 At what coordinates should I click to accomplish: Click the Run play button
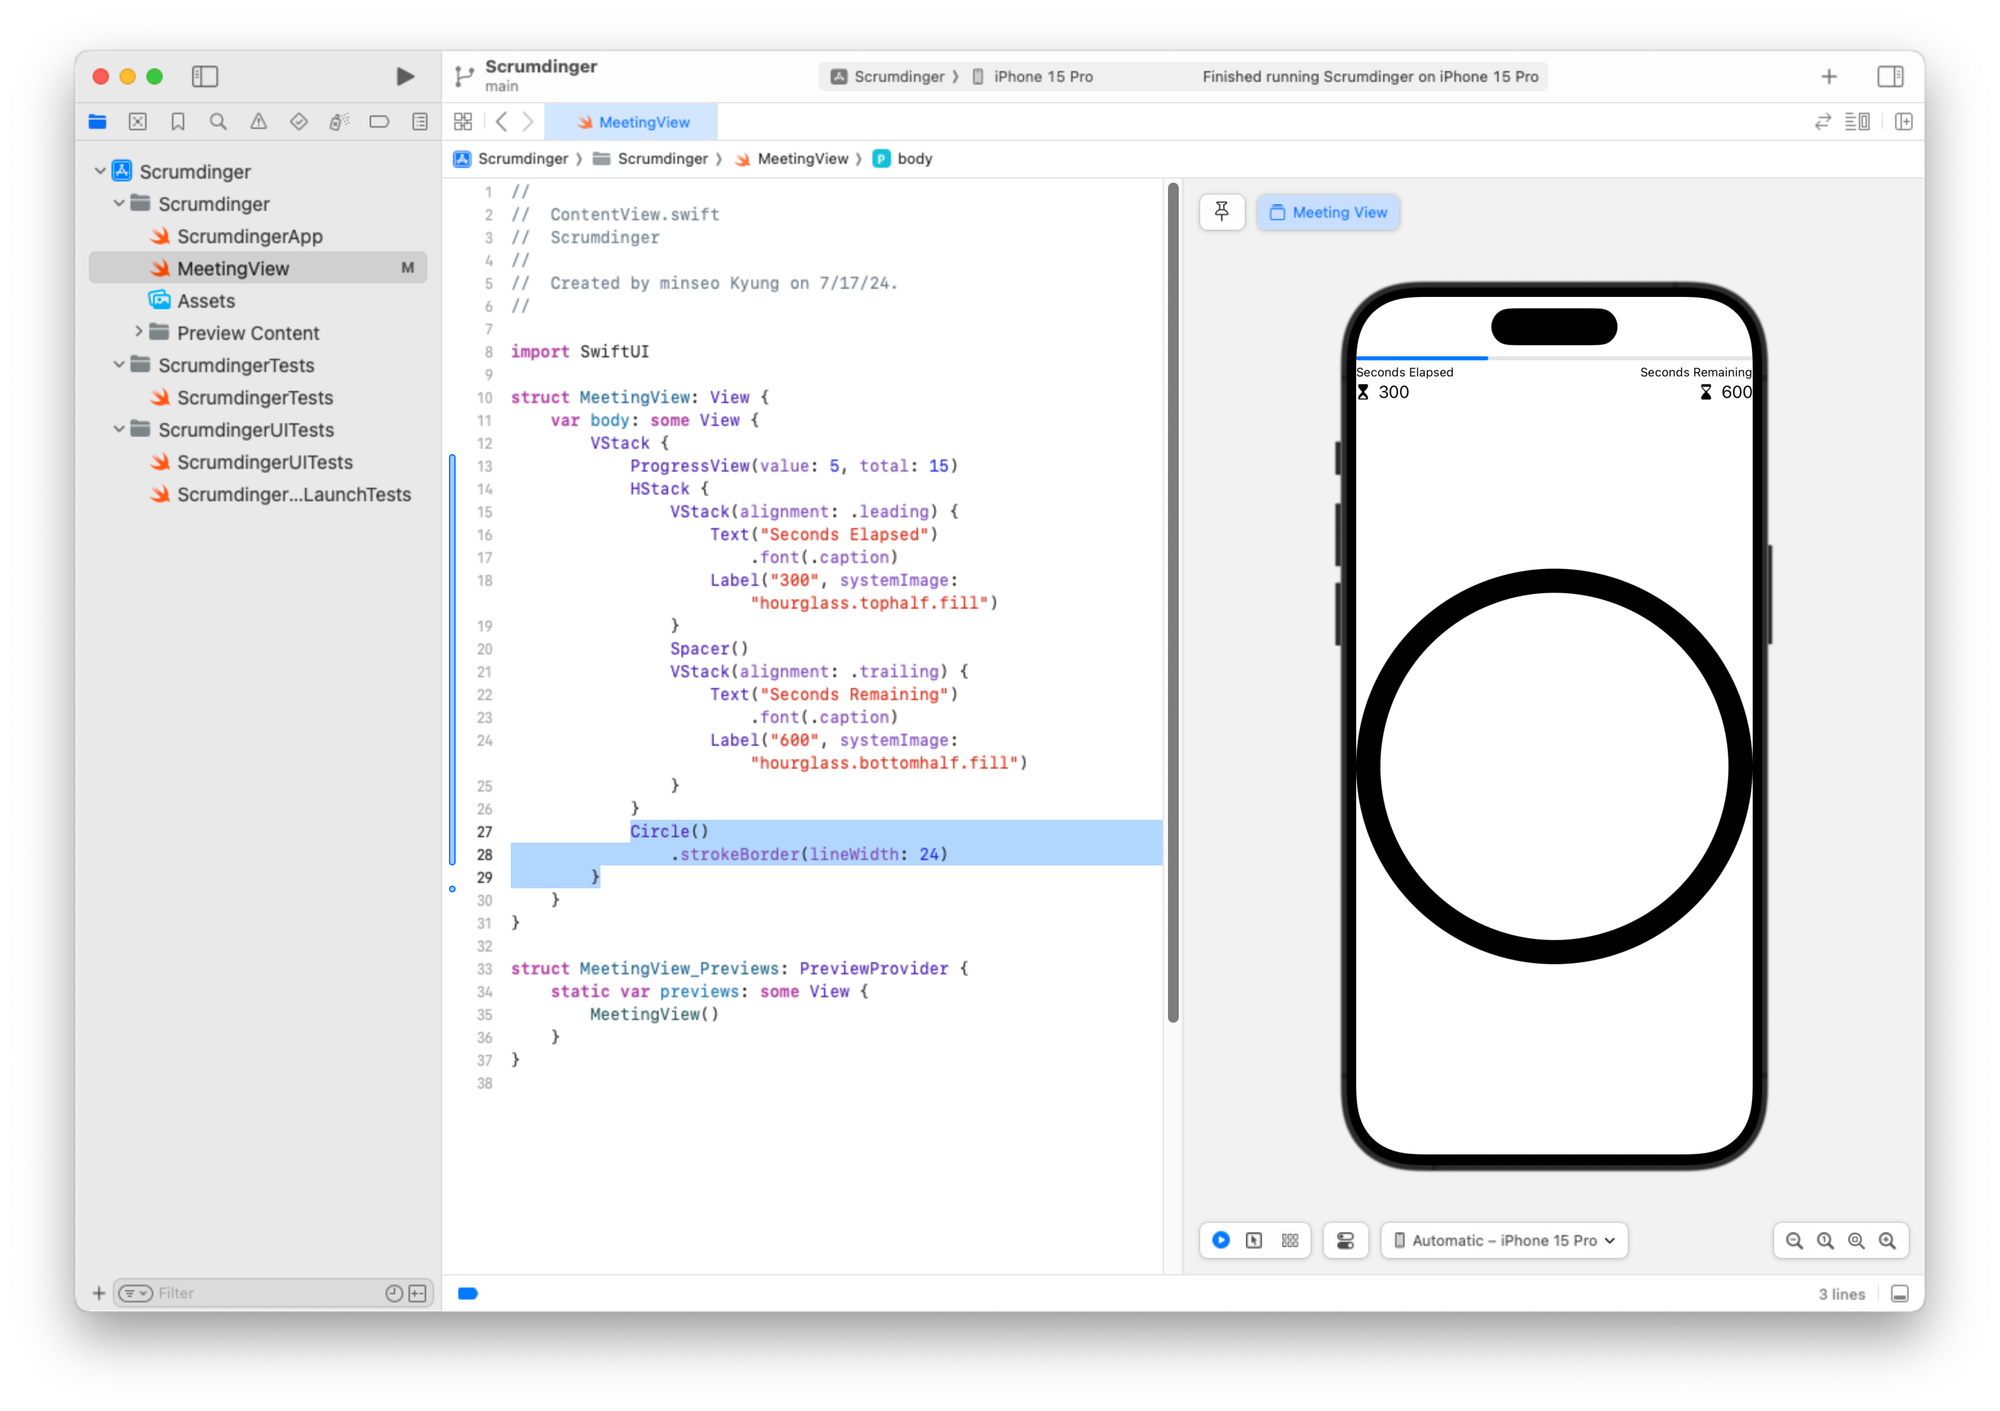(x=405, y=76)
